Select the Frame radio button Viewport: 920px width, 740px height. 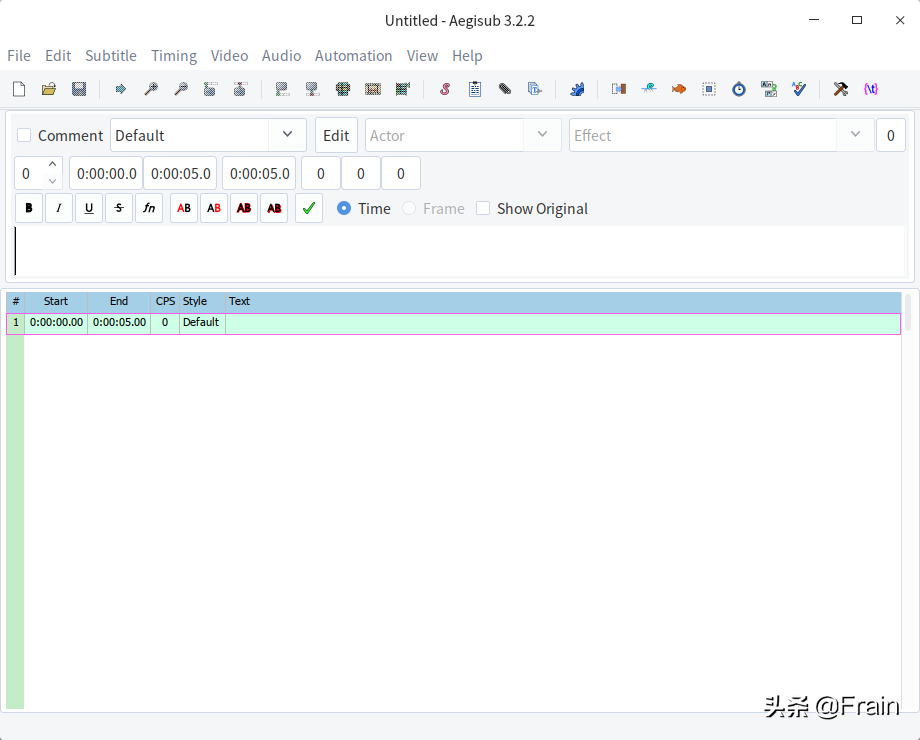[409, 208]
